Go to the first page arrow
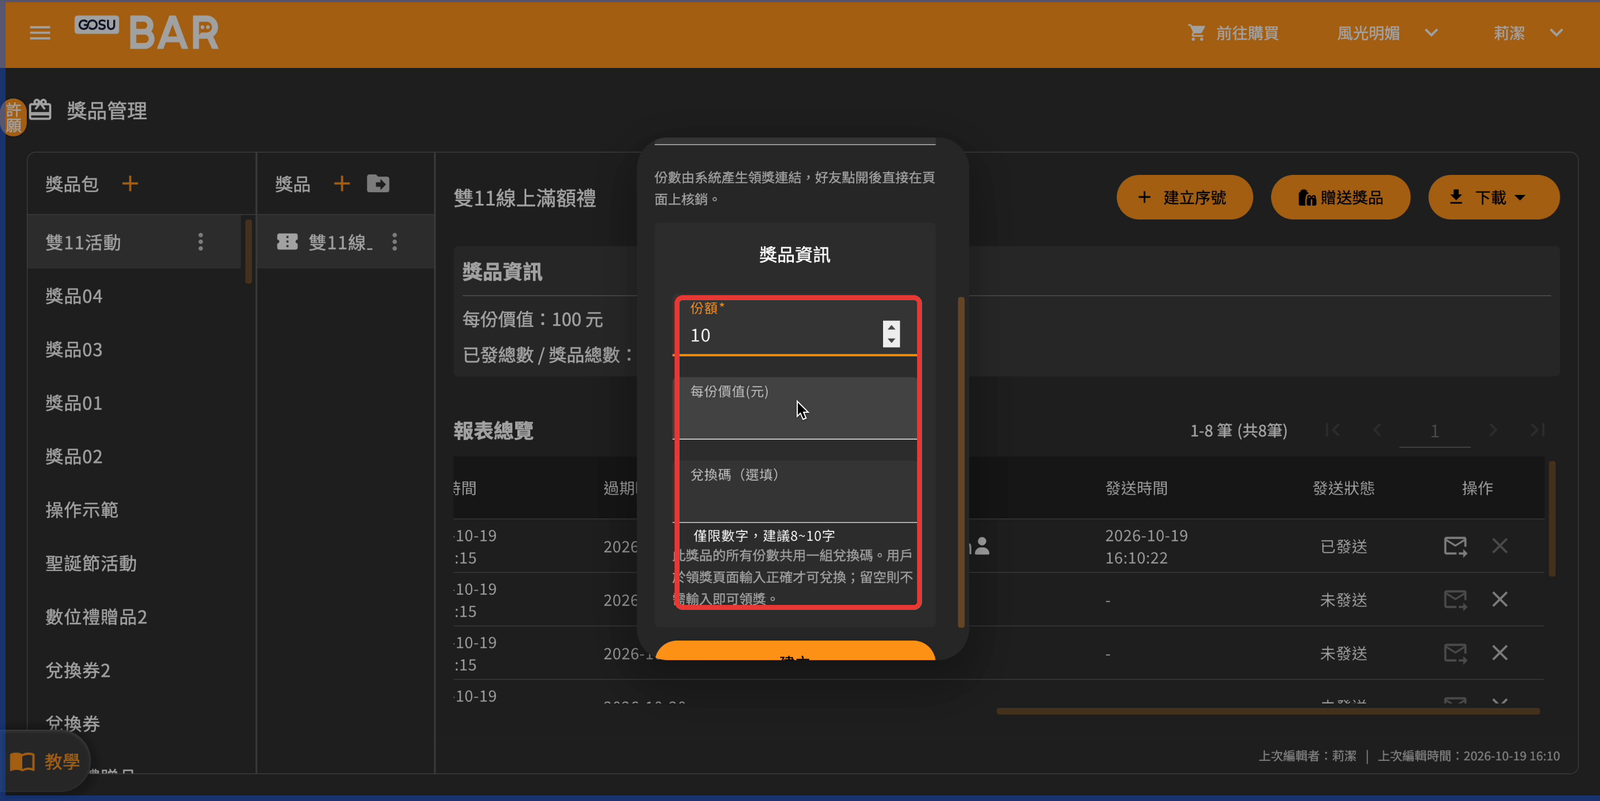Screen dimensions: 1600x801 click(x=1332, y=430)
